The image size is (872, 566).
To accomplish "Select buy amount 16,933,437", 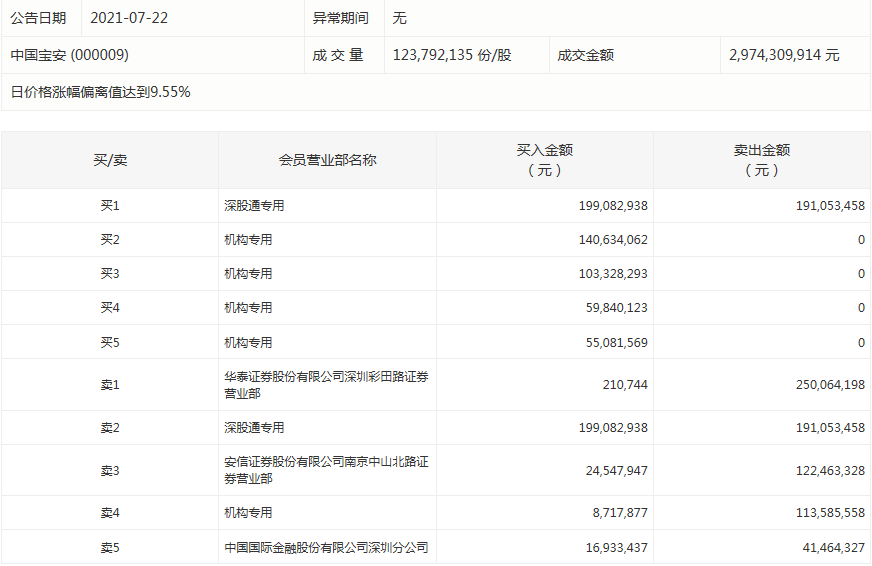I will (617, 548).
